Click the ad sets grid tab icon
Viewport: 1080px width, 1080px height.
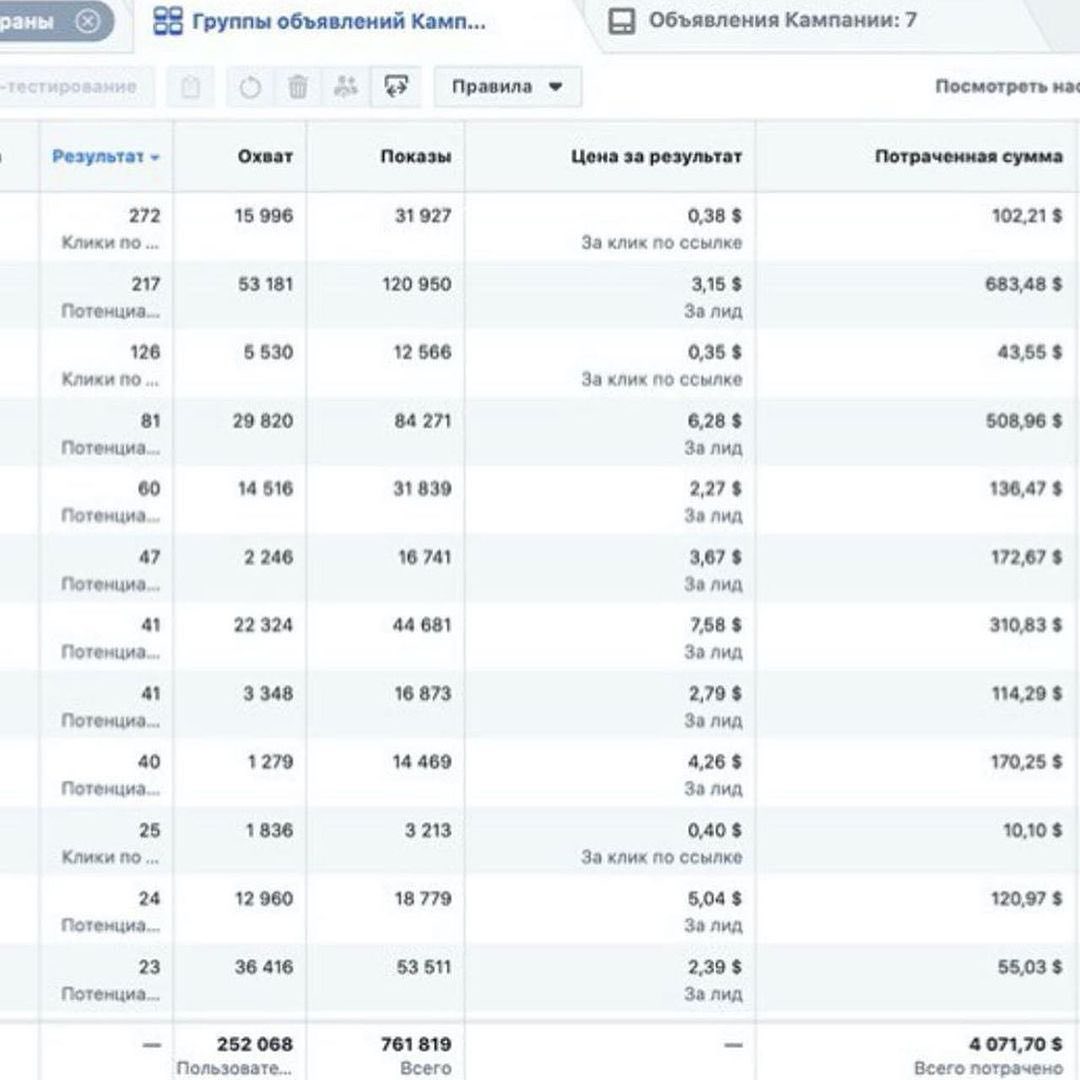pos(167,21)
